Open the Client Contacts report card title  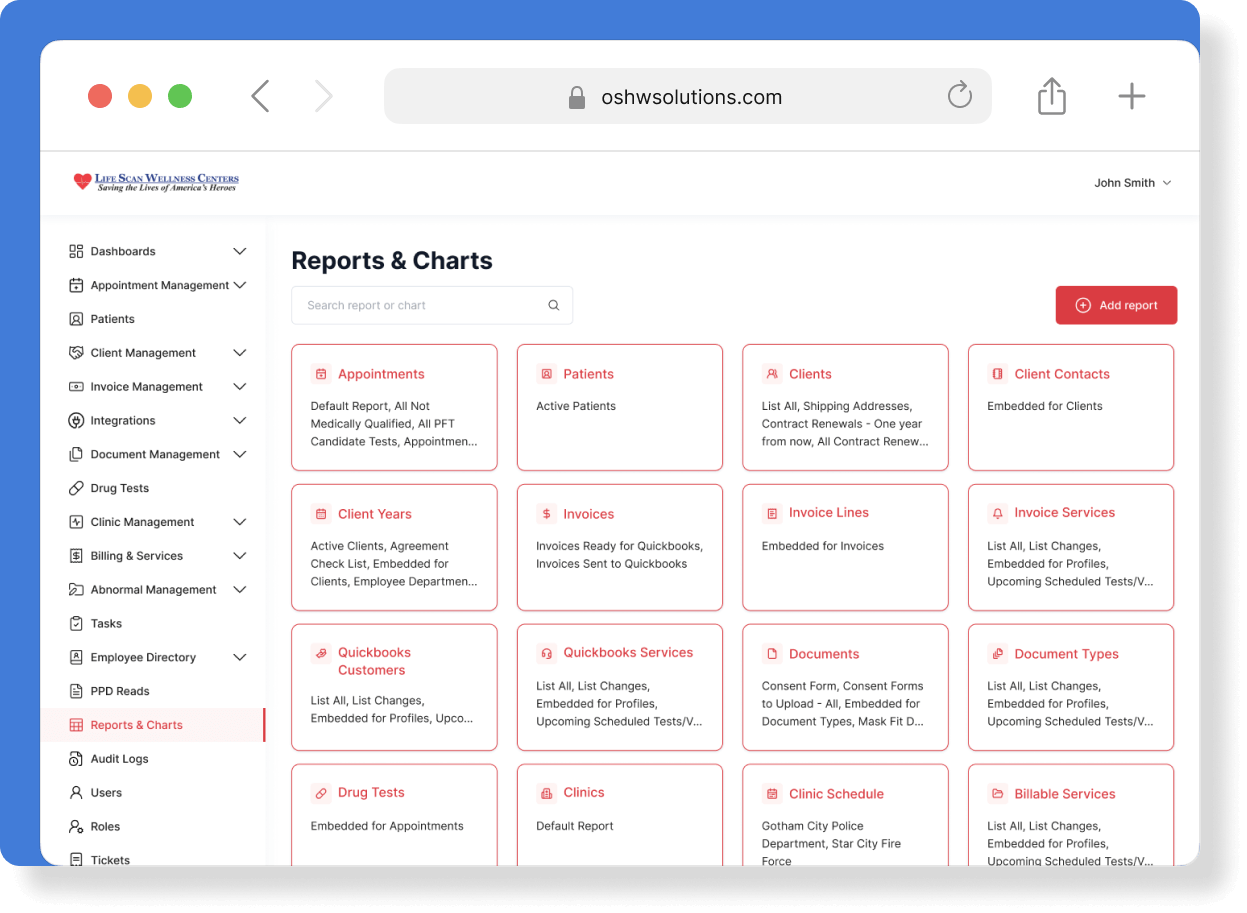1062,374
